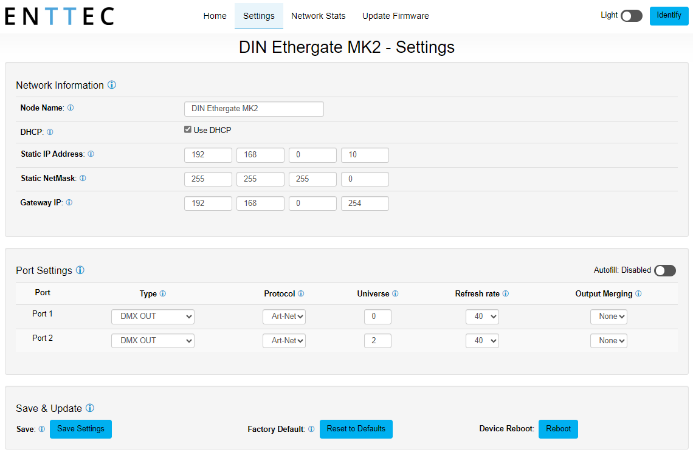Click Static NetMask third octet field
The image size is (693, 455).
pyautogui.click(x=312, y=179)
